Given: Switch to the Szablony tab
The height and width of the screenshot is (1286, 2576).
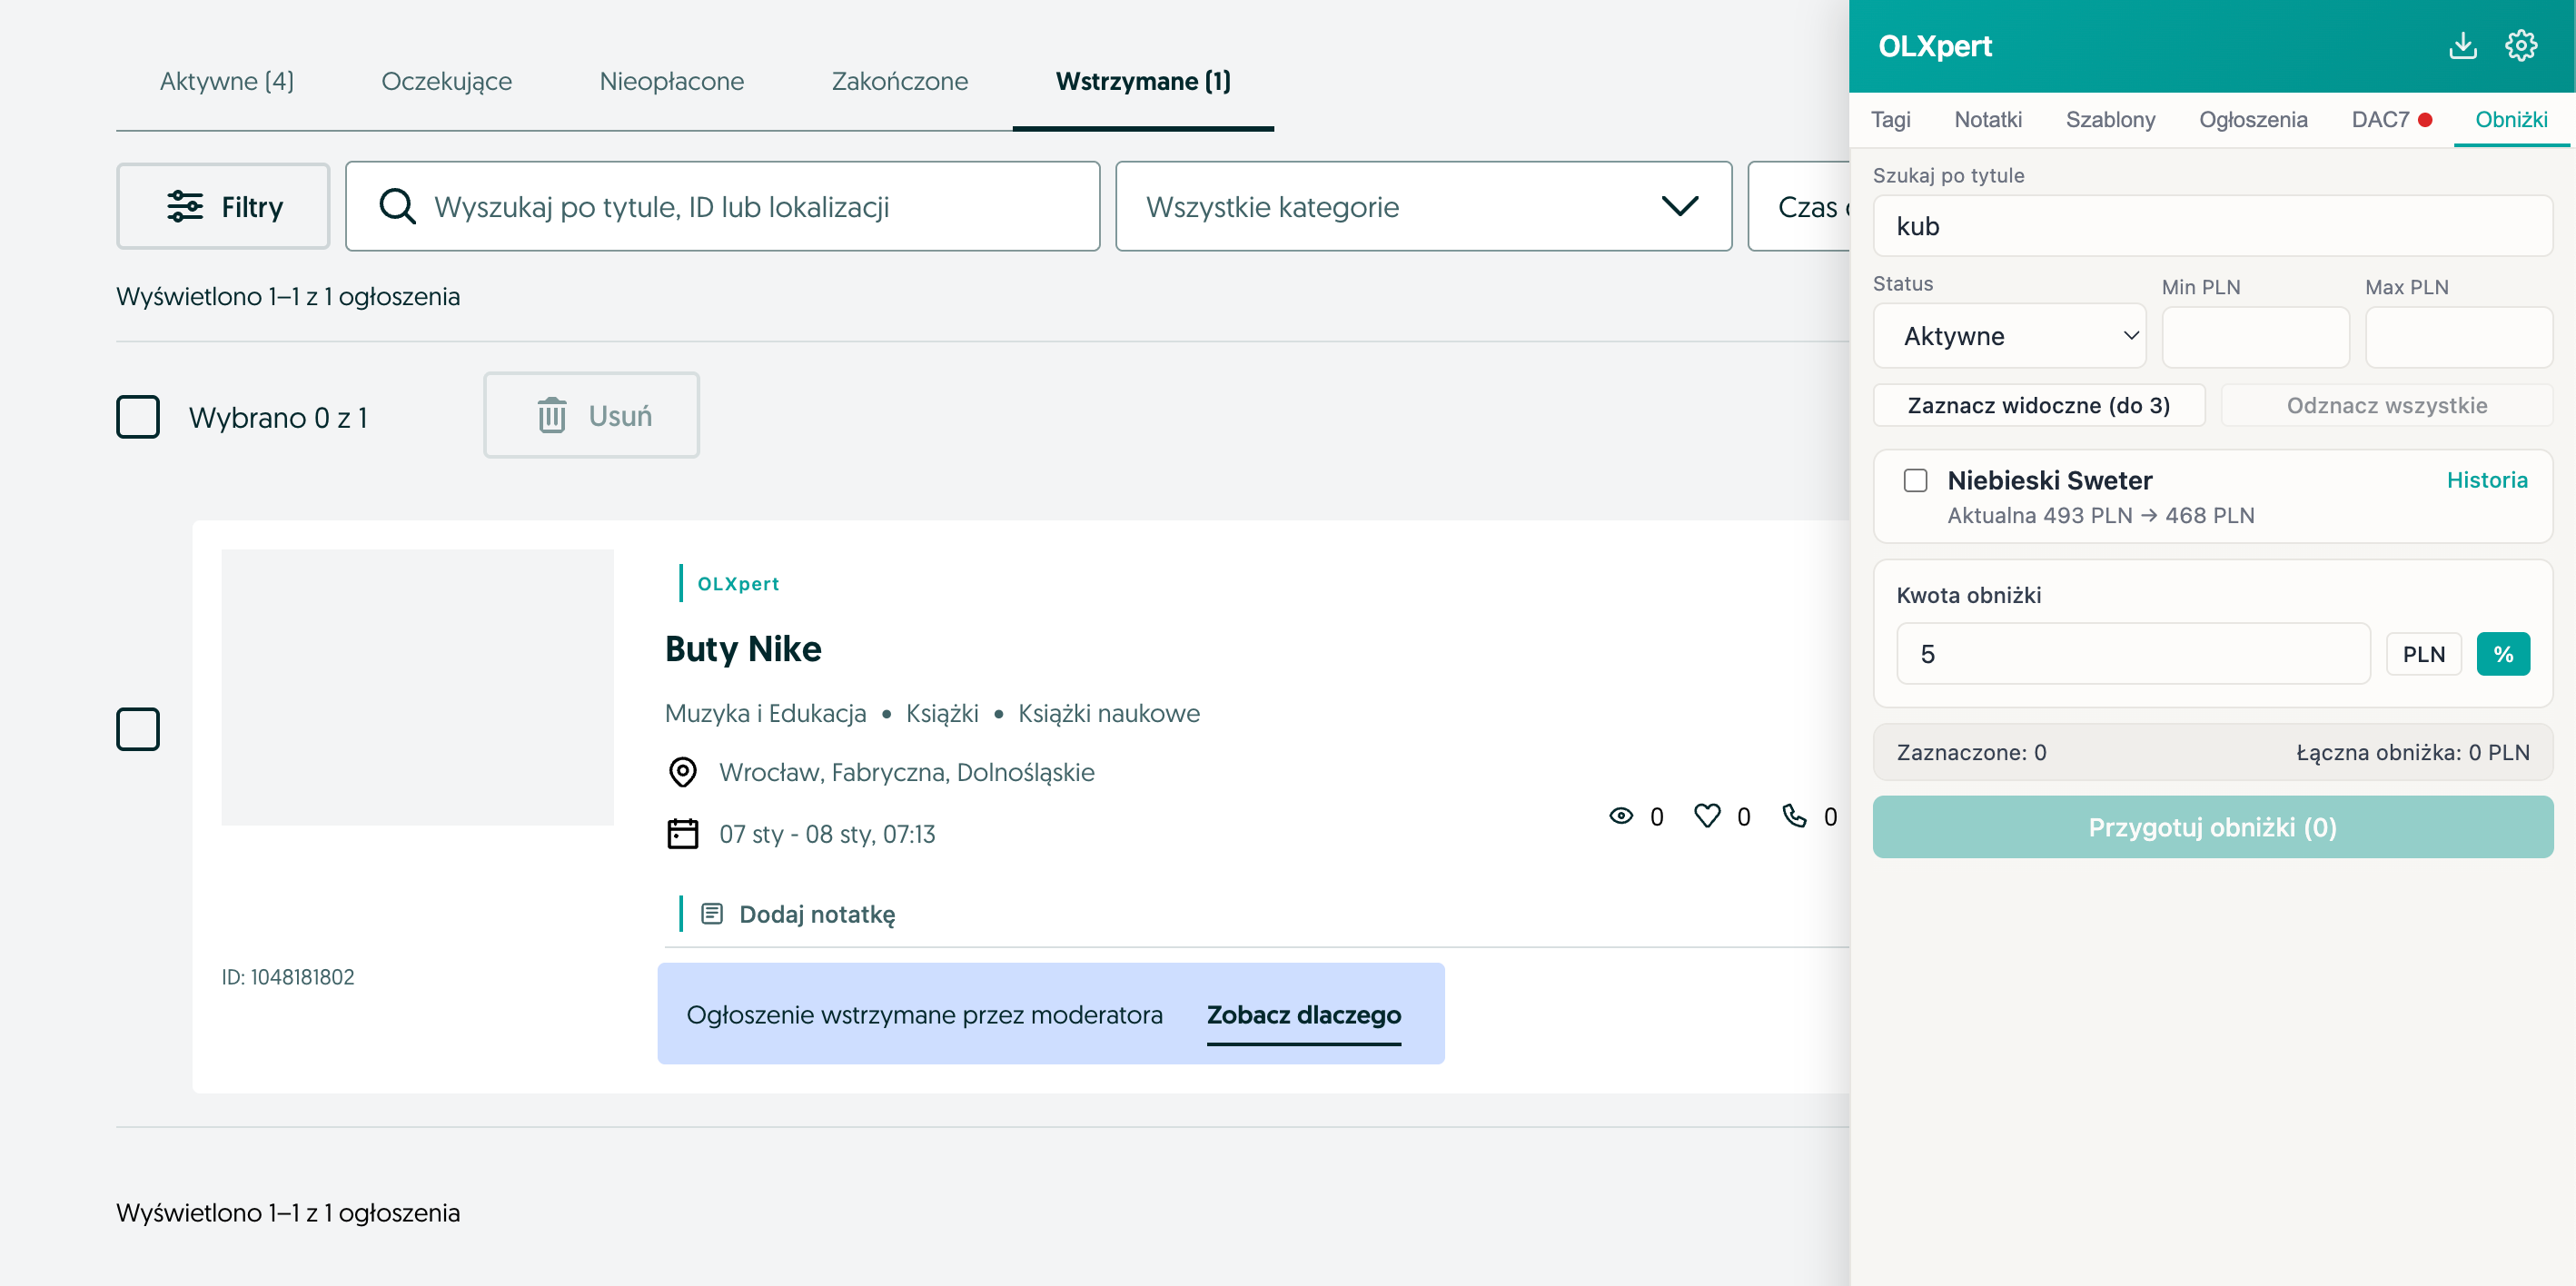Looking at the screenshot, I should point(2110,120).
